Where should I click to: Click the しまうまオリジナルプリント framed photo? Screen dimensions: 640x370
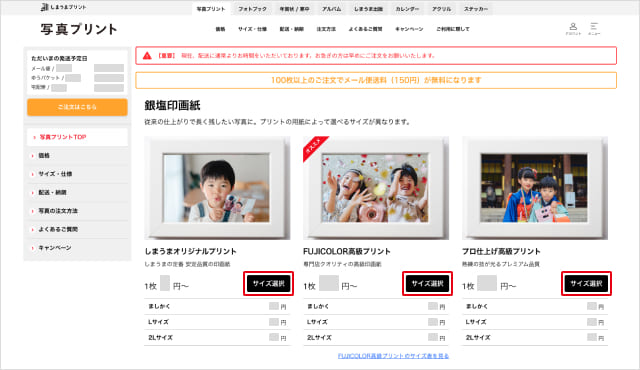[217, 188]
